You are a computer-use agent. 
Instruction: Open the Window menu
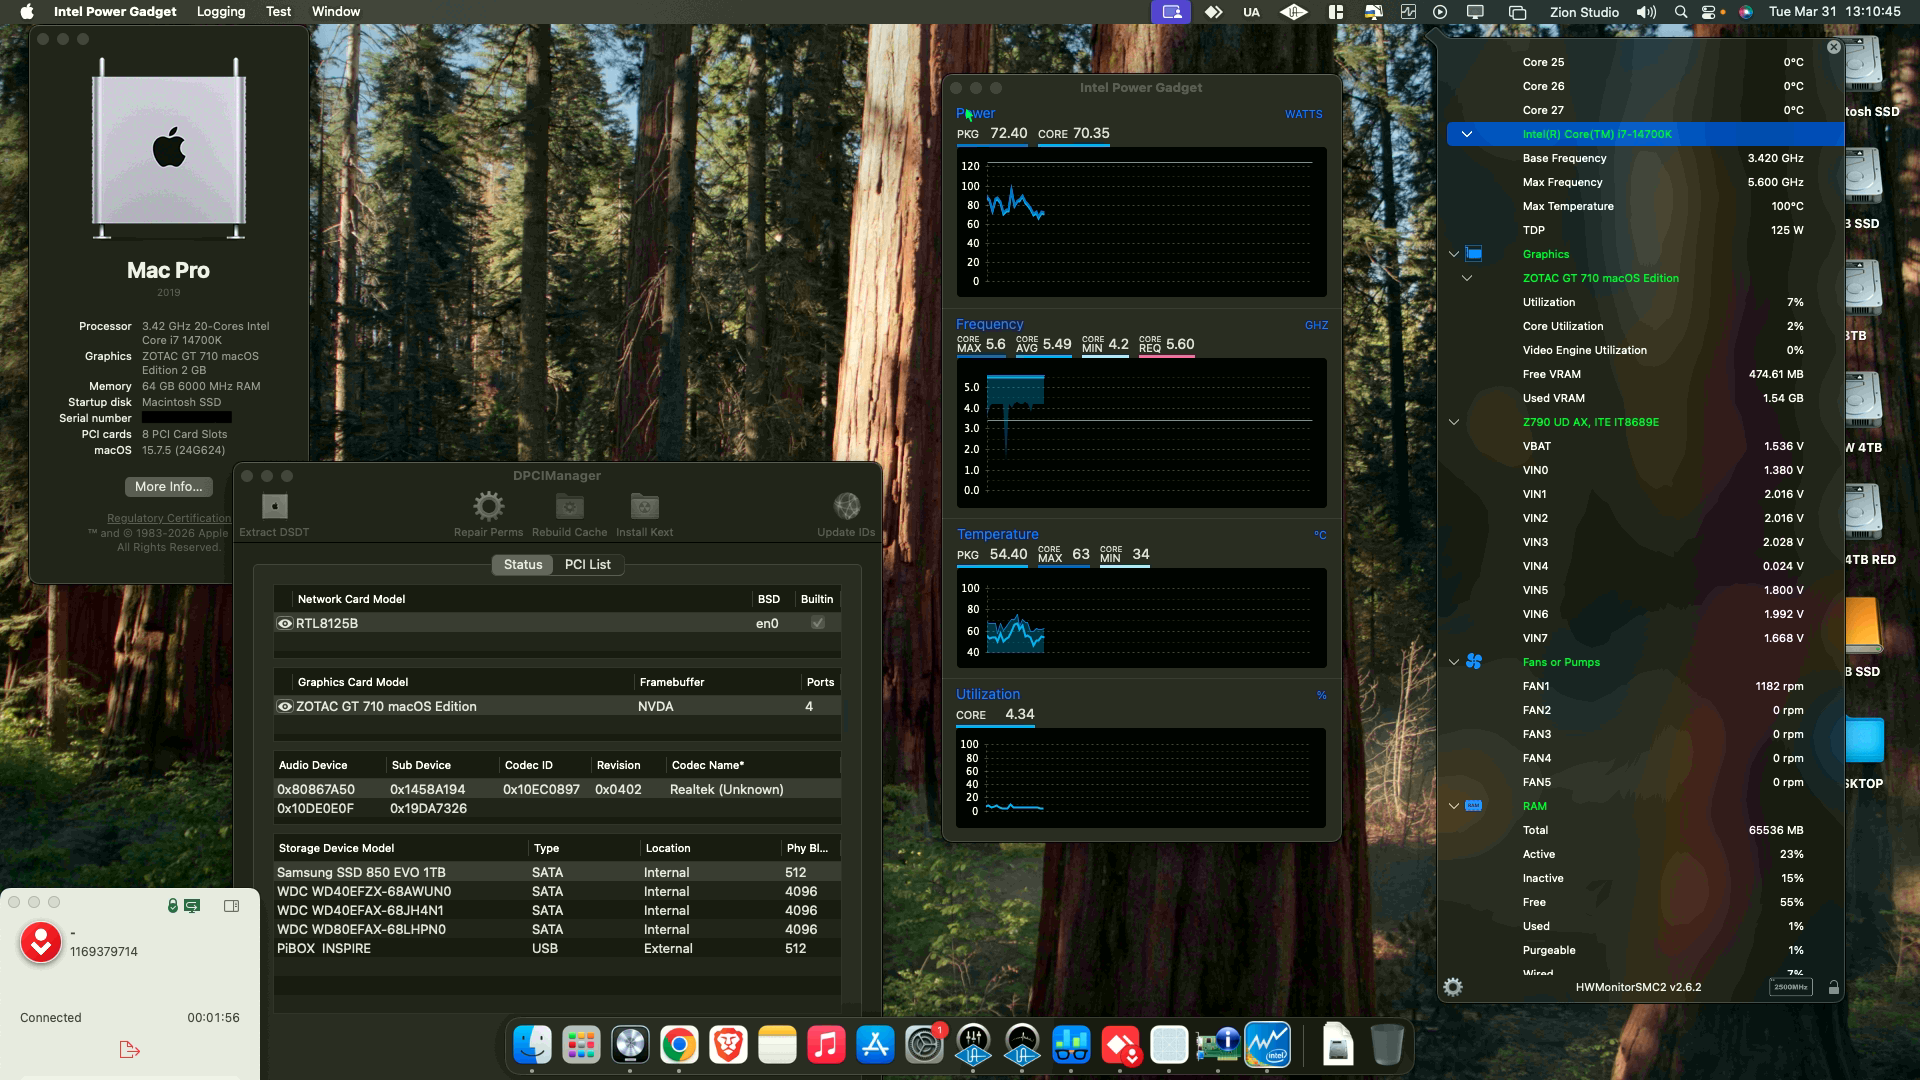(x=335, y=12)
